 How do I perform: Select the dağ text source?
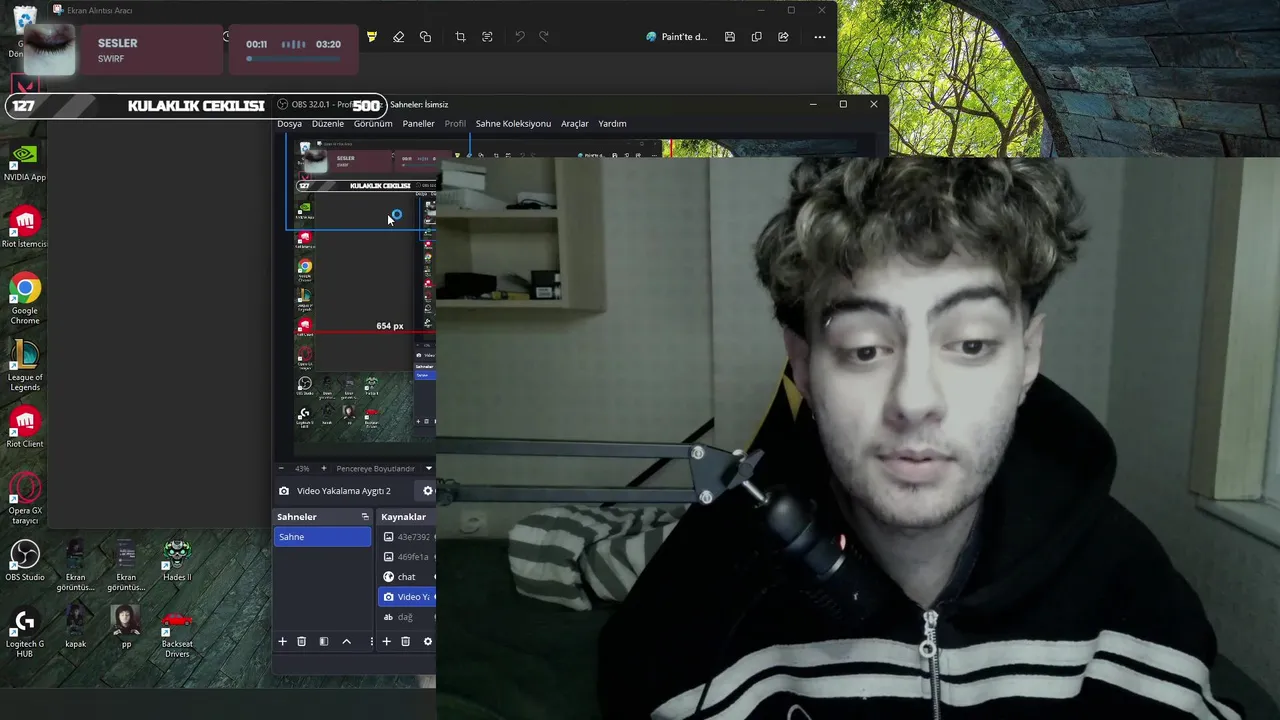point(407,617)
